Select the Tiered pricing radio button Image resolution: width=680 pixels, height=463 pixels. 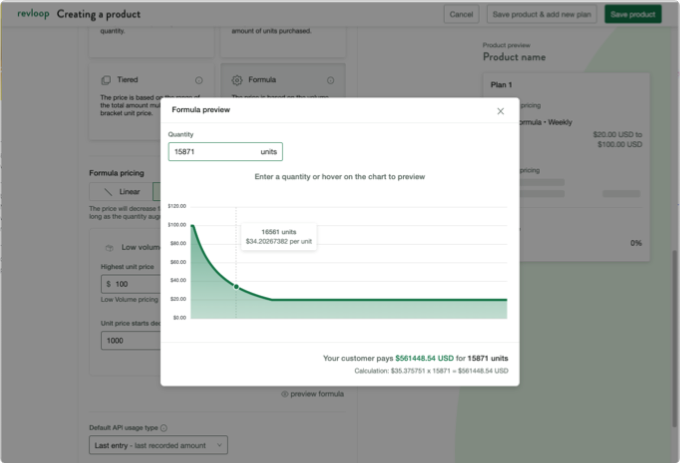tap(198, 80)
